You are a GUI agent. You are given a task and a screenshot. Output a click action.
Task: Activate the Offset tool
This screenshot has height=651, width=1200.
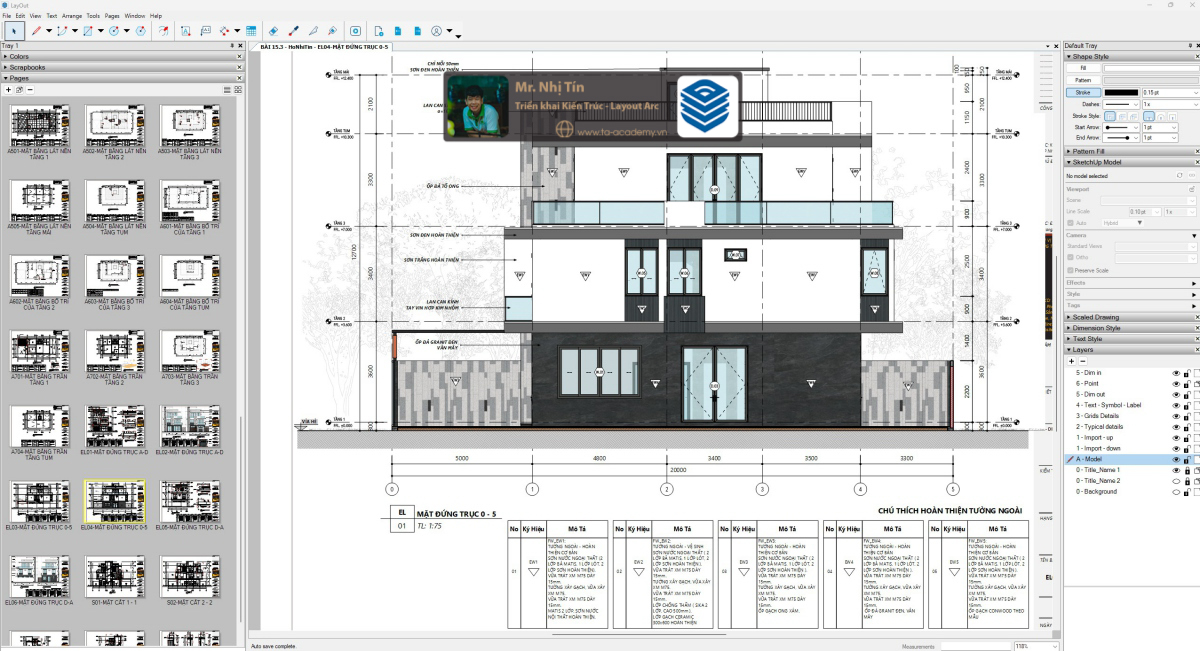[165, 31]
